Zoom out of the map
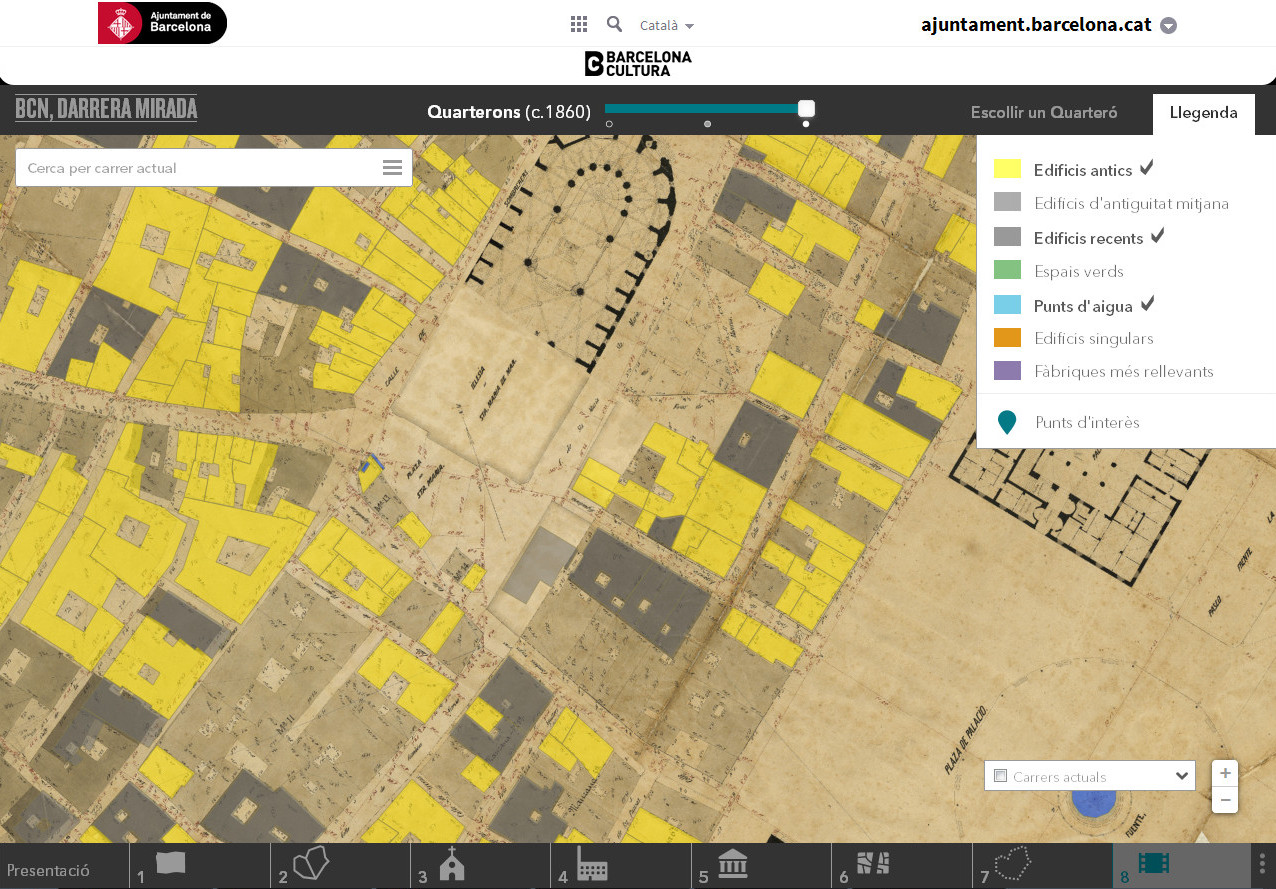1276x889 pixels. pos(1225,800)
